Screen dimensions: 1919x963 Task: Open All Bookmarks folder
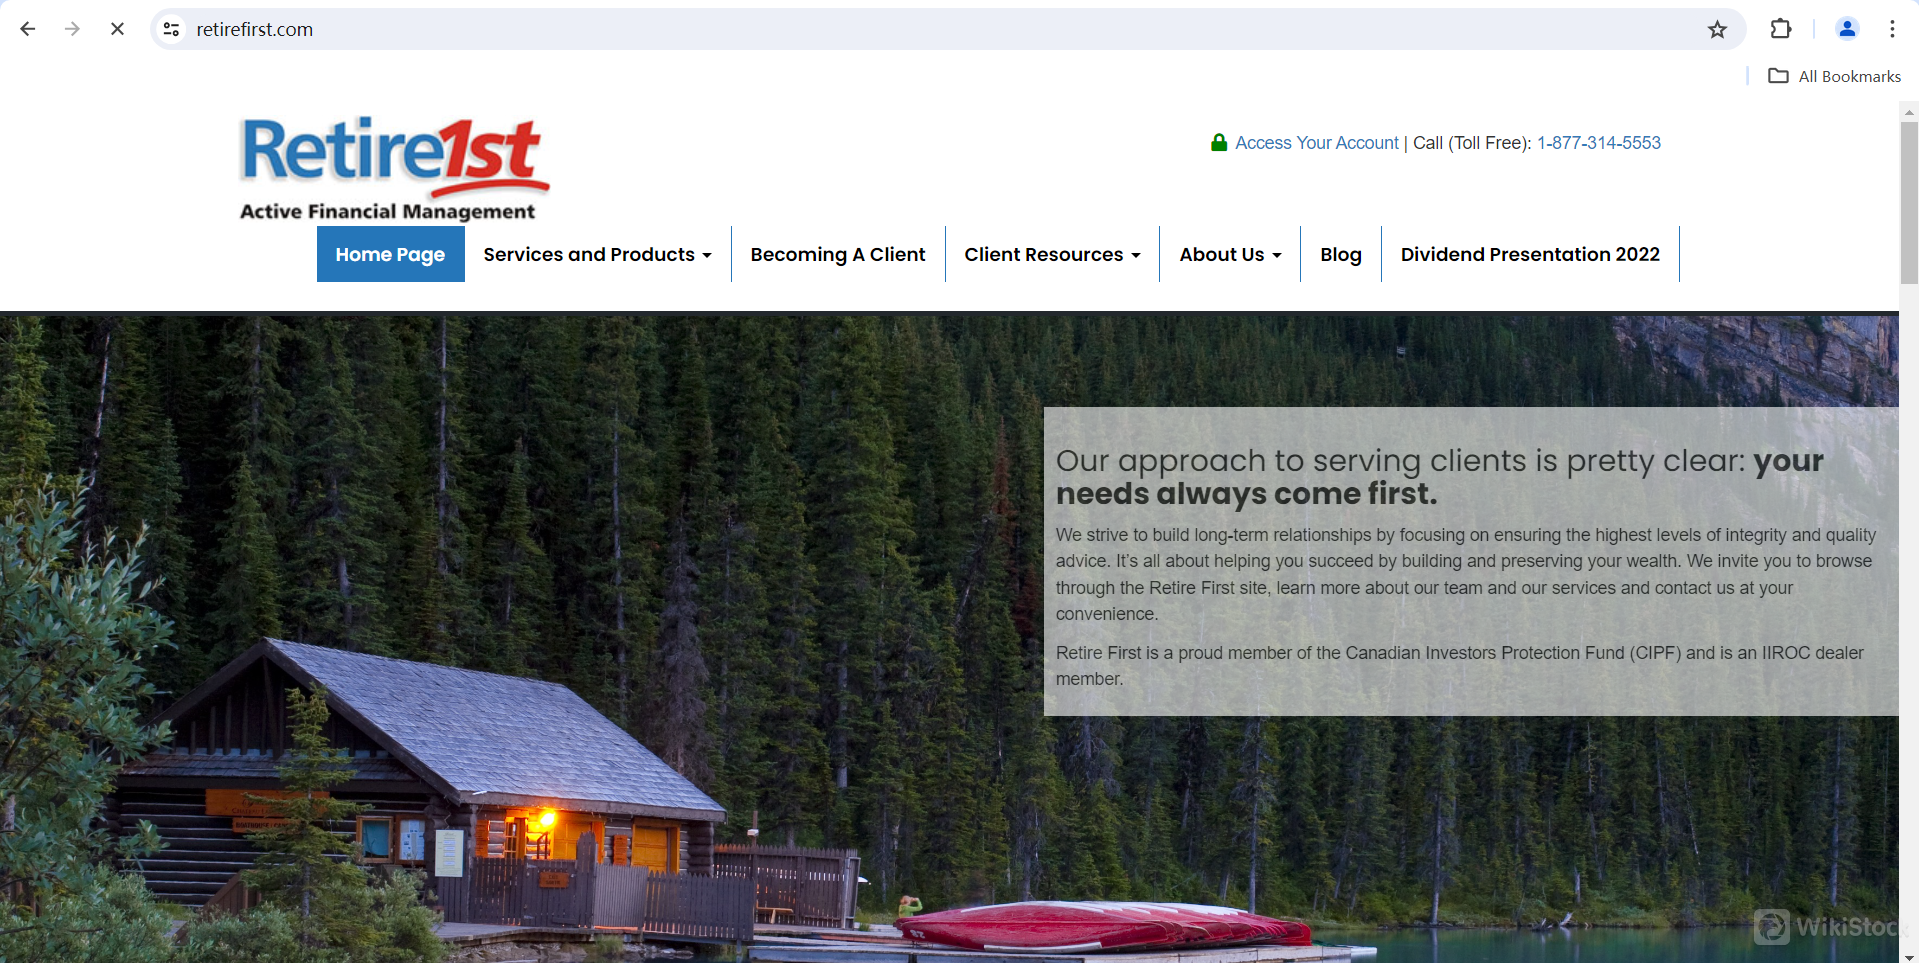(x=1835, y=76)
